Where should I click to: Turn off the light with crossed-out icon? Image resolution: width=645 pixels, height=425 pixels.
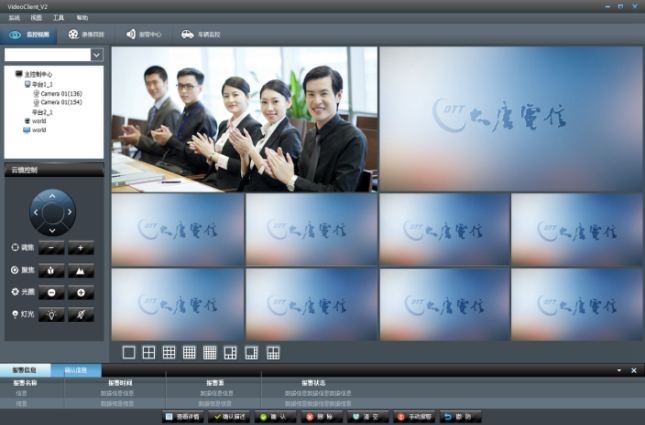click(x=81, y=315)
